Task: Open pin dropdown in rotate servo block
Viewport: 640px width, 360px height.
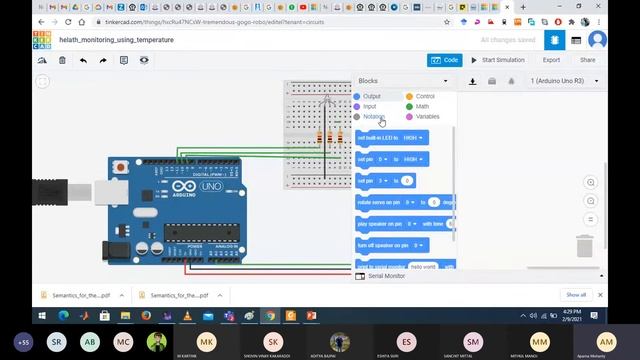Action: 410,202
